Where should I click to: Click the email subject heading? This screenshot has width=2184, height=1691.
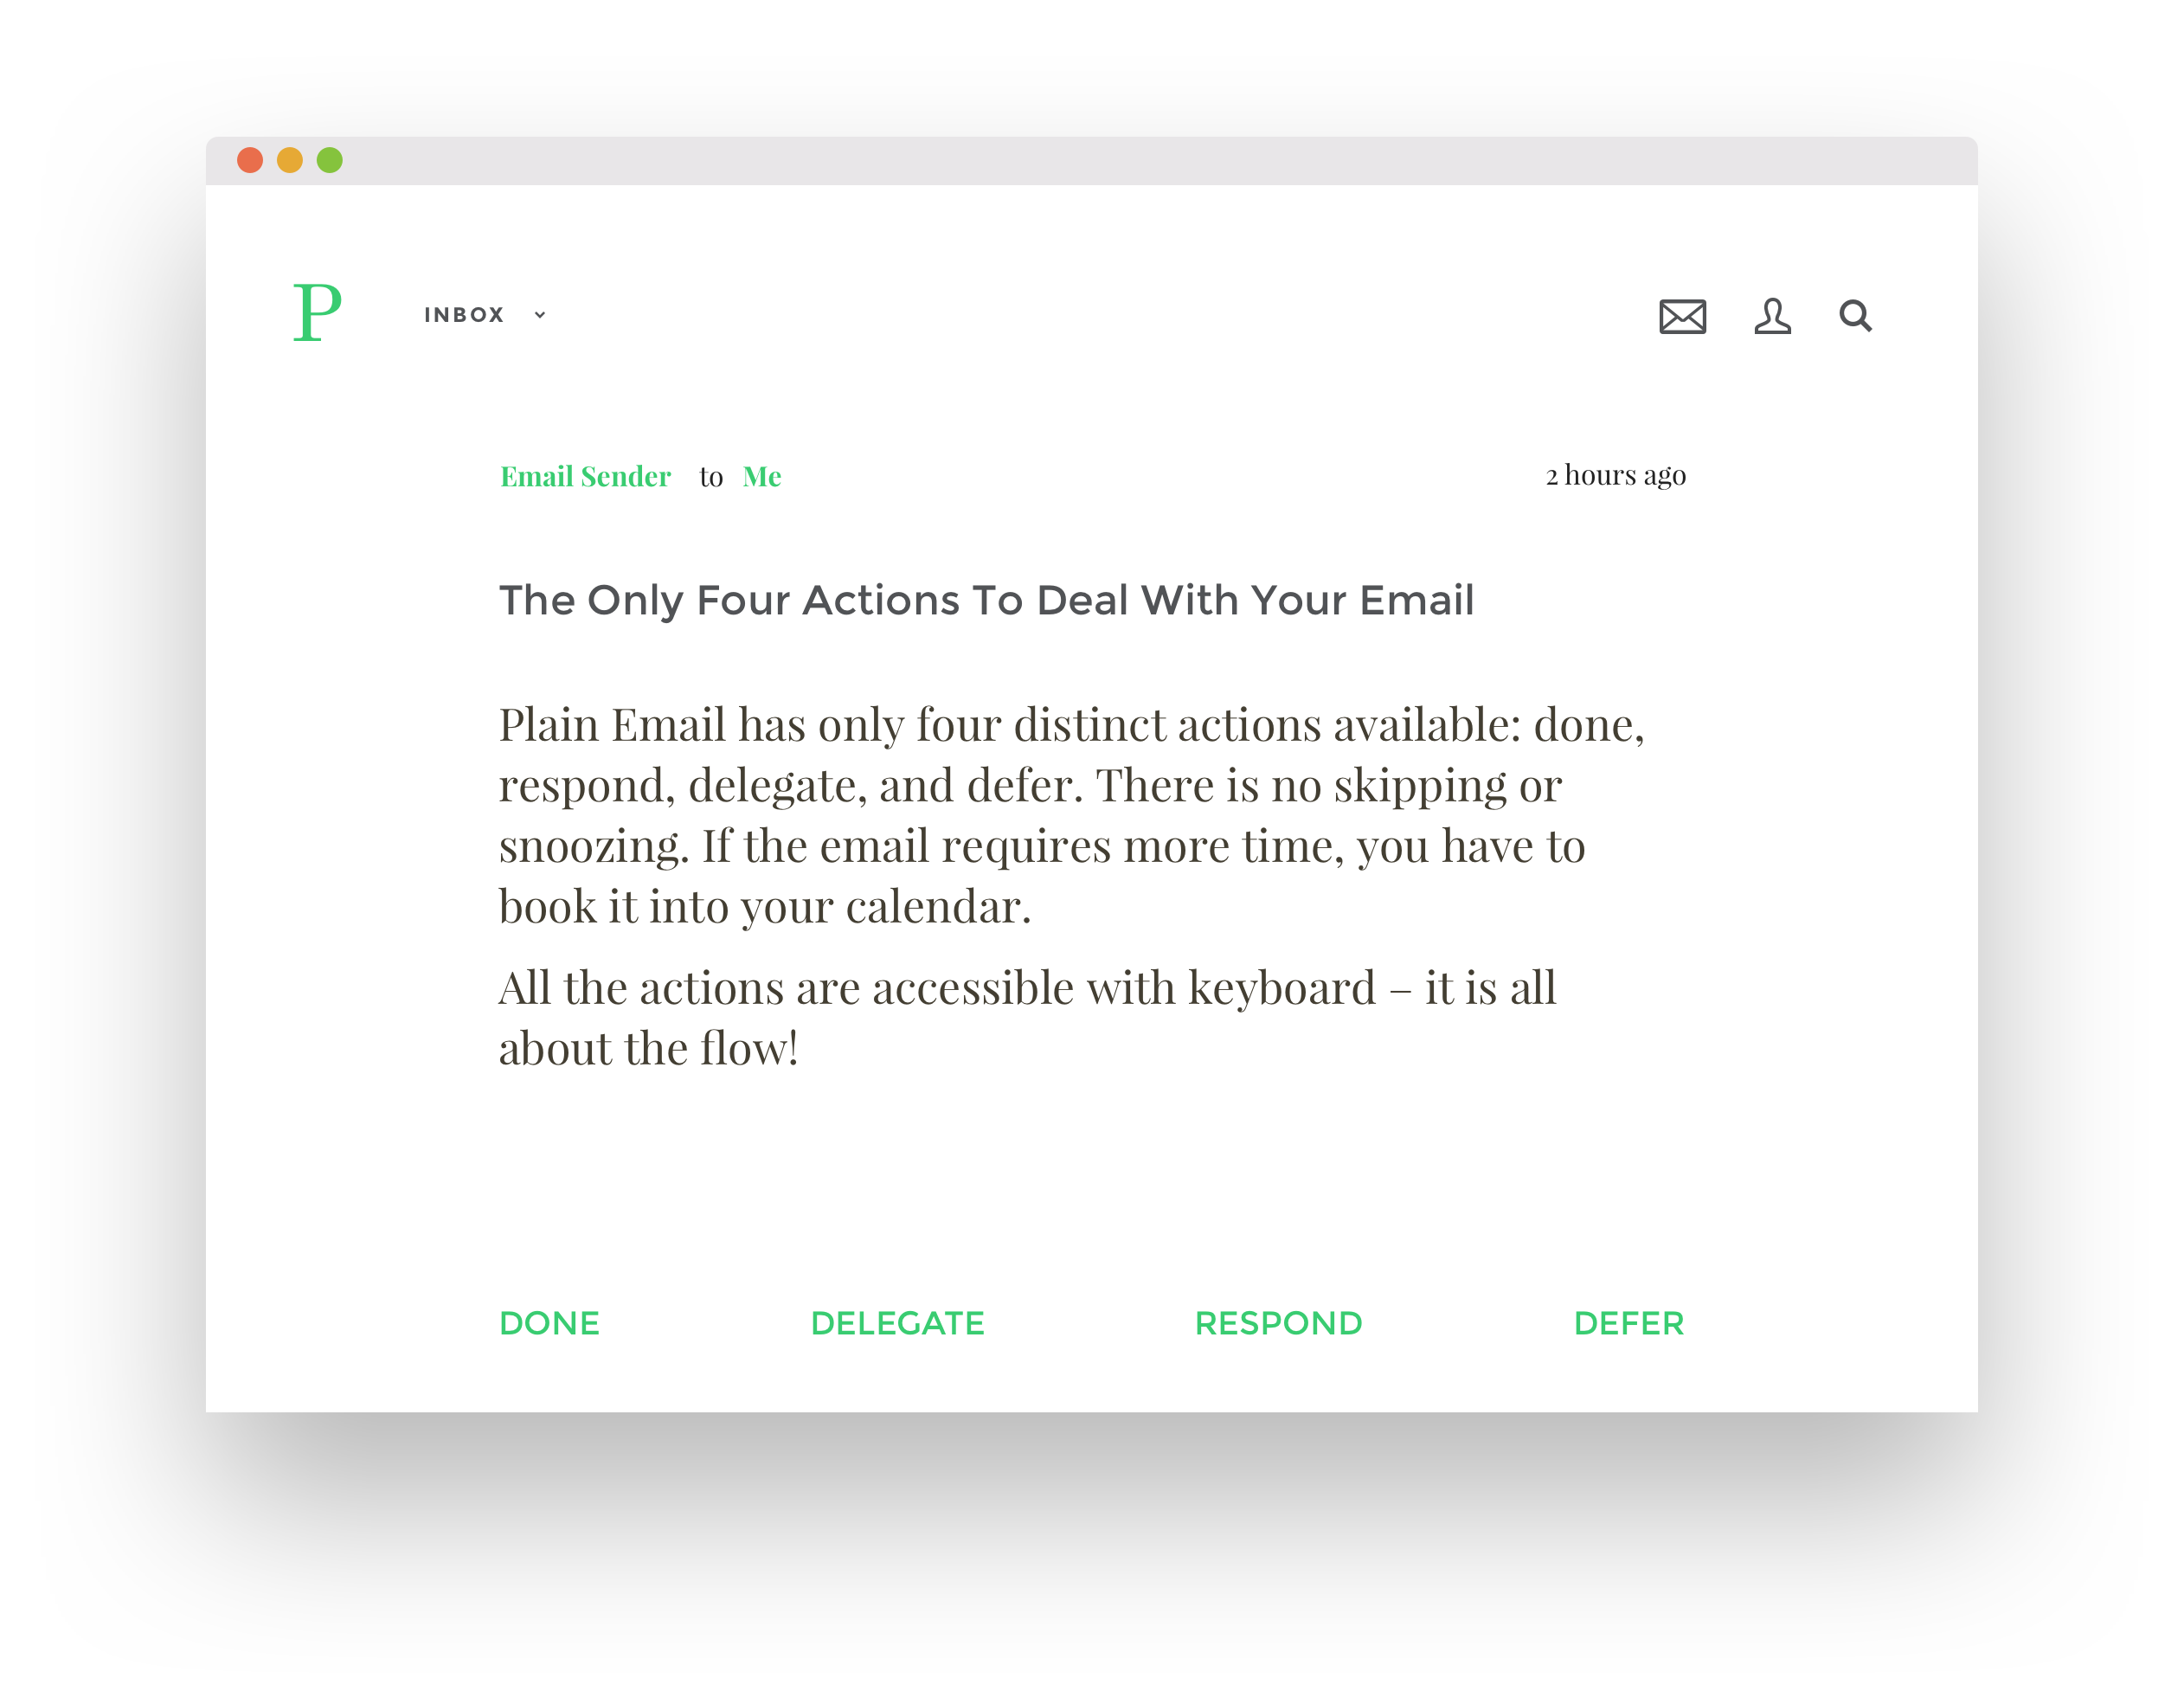pos(986,600)
